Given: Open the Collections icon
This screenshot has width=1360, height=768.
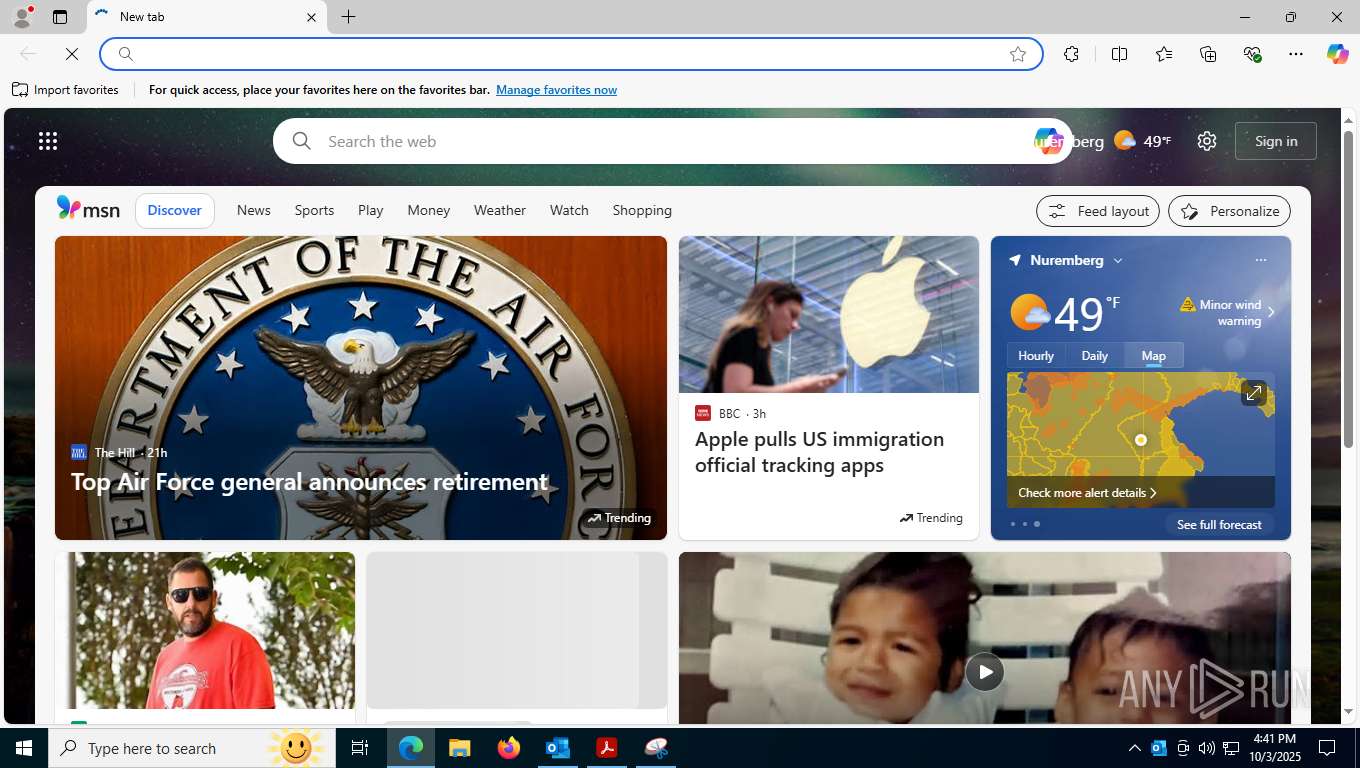Looking at the screenshot, I should point(1208,54).
